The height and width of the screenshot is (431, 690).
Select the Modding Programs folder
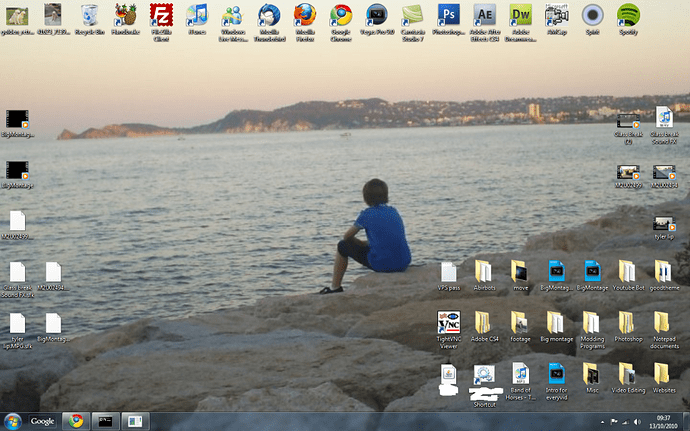tap(592, 323)
